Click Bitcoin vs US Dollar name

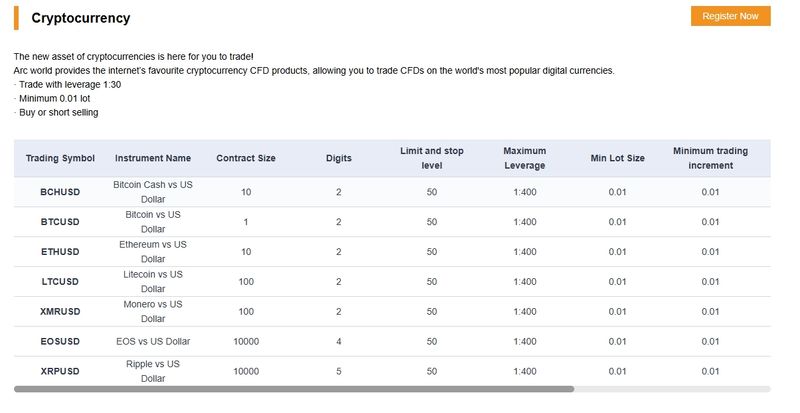click(x=153, y=222)
